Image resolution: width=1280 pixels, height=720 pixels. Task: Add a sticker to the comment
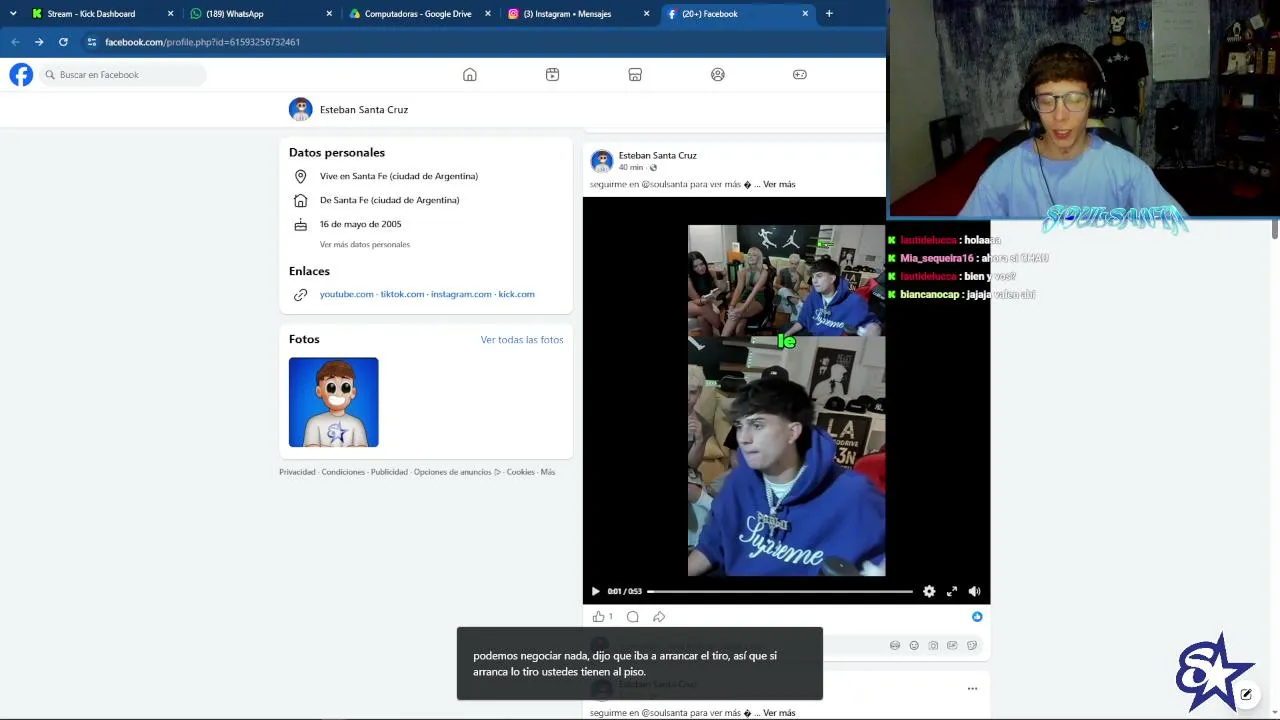point(972,646)
